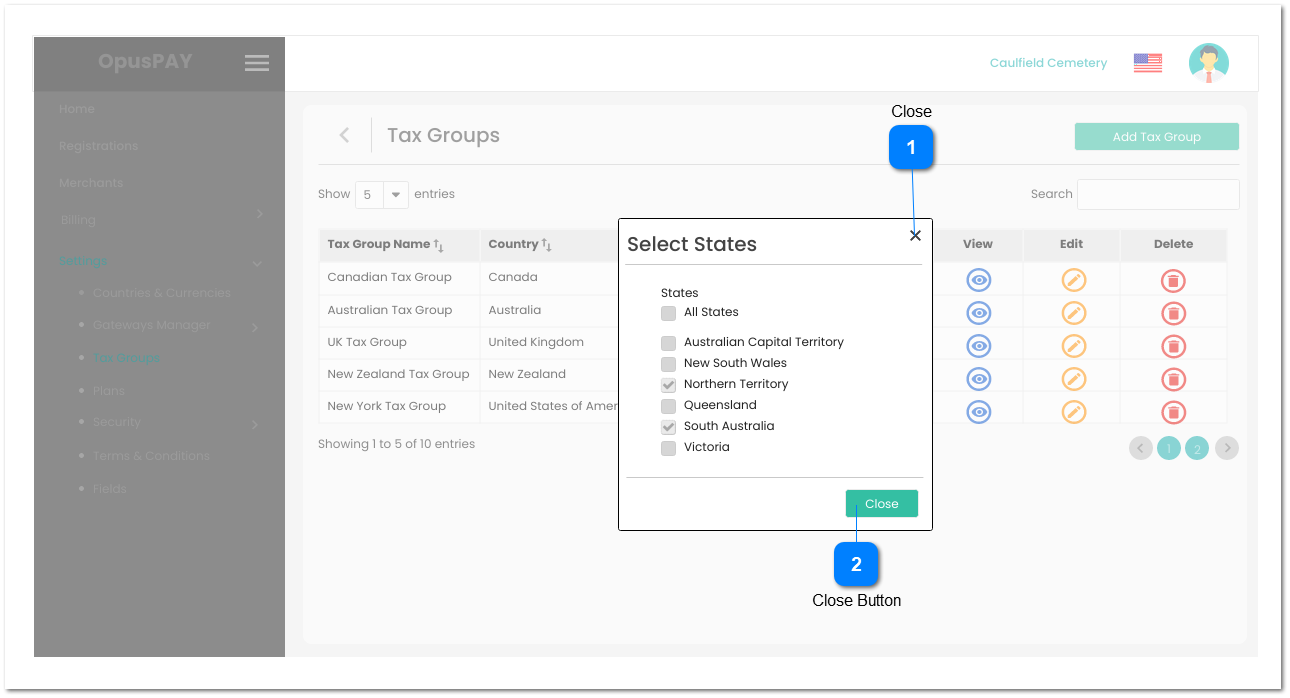Click edit pencil icon for Australian Tax Group
The image size is (1290, 698).
[1073, 313]
